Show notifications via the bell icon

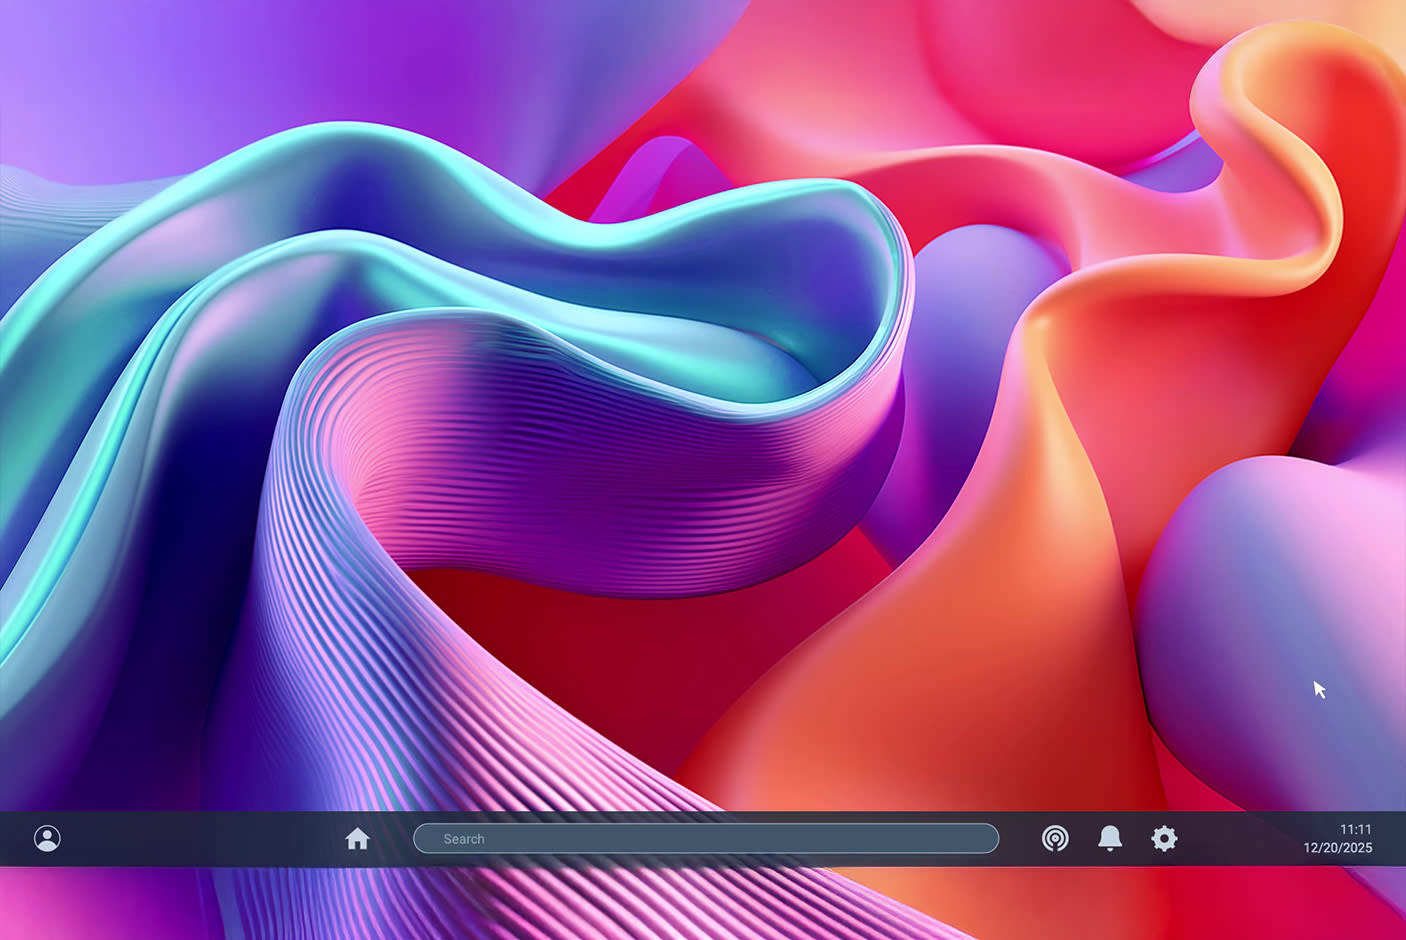[x=1110, y=838]
